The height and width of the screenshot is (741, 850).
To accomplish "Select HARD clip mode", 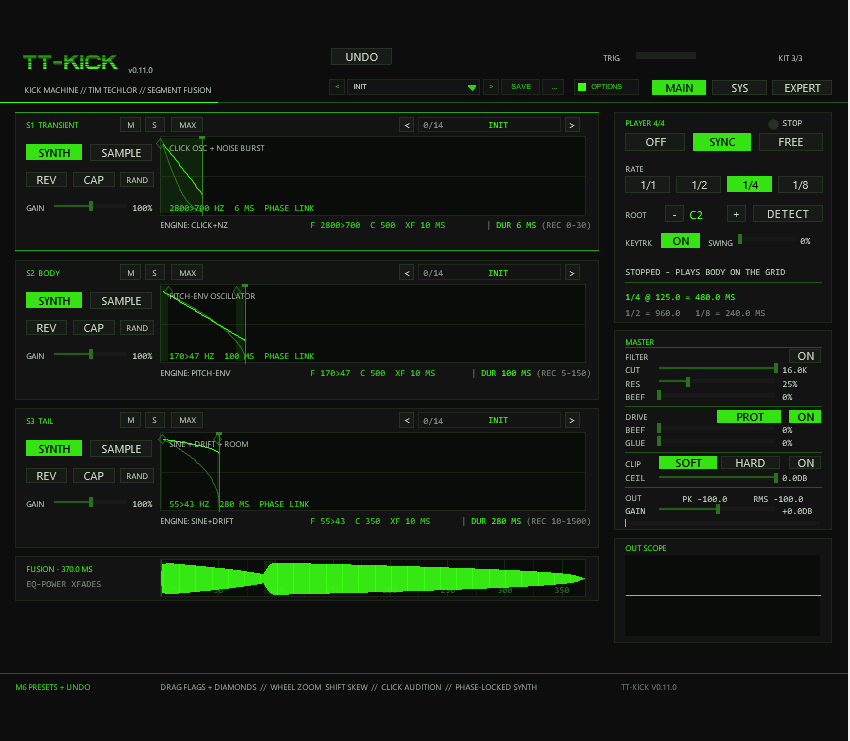I will coord(750,463).
